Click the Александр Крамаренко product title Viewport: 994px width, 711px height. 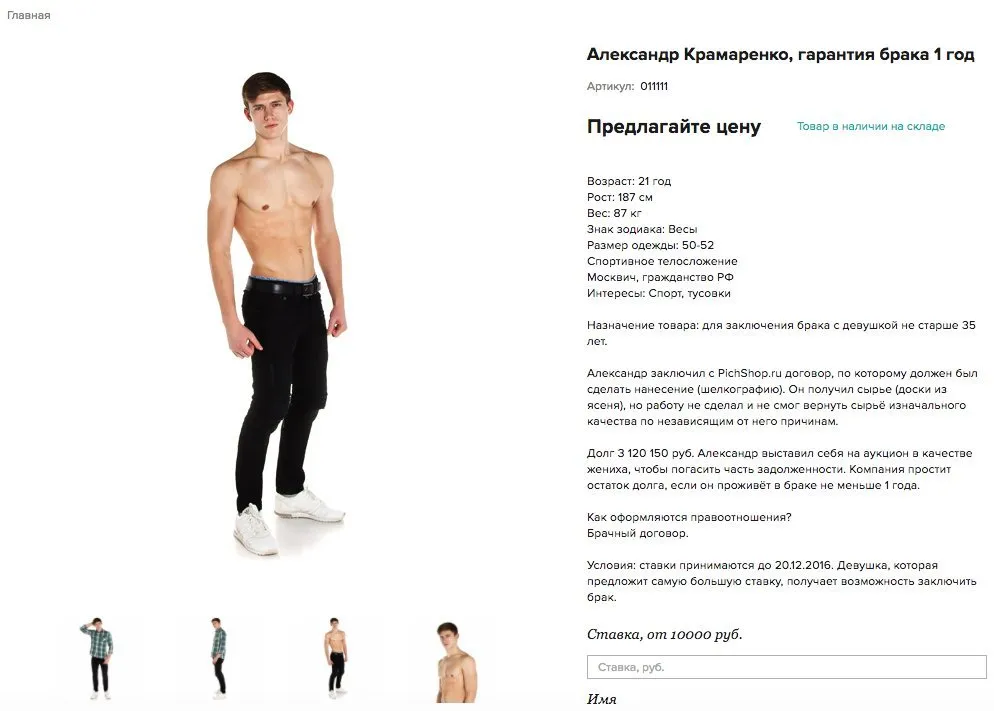[x=780, y=54]
